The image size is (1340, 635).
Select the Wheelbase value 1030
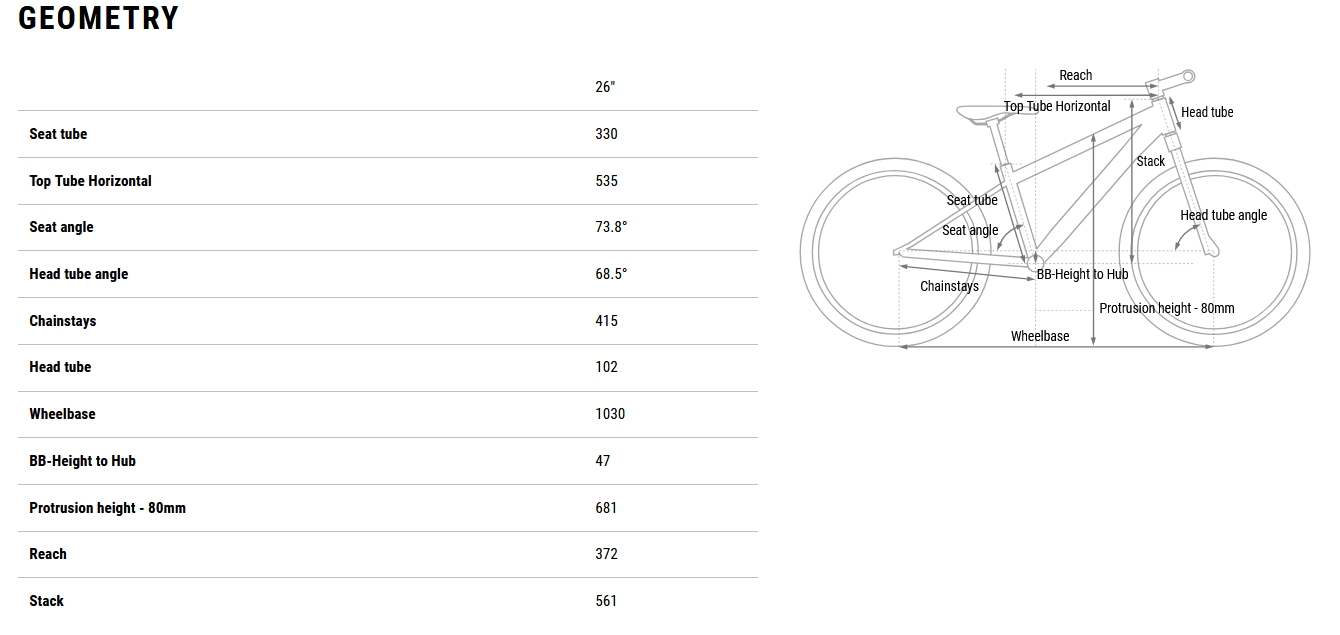[x=610, y=414]
